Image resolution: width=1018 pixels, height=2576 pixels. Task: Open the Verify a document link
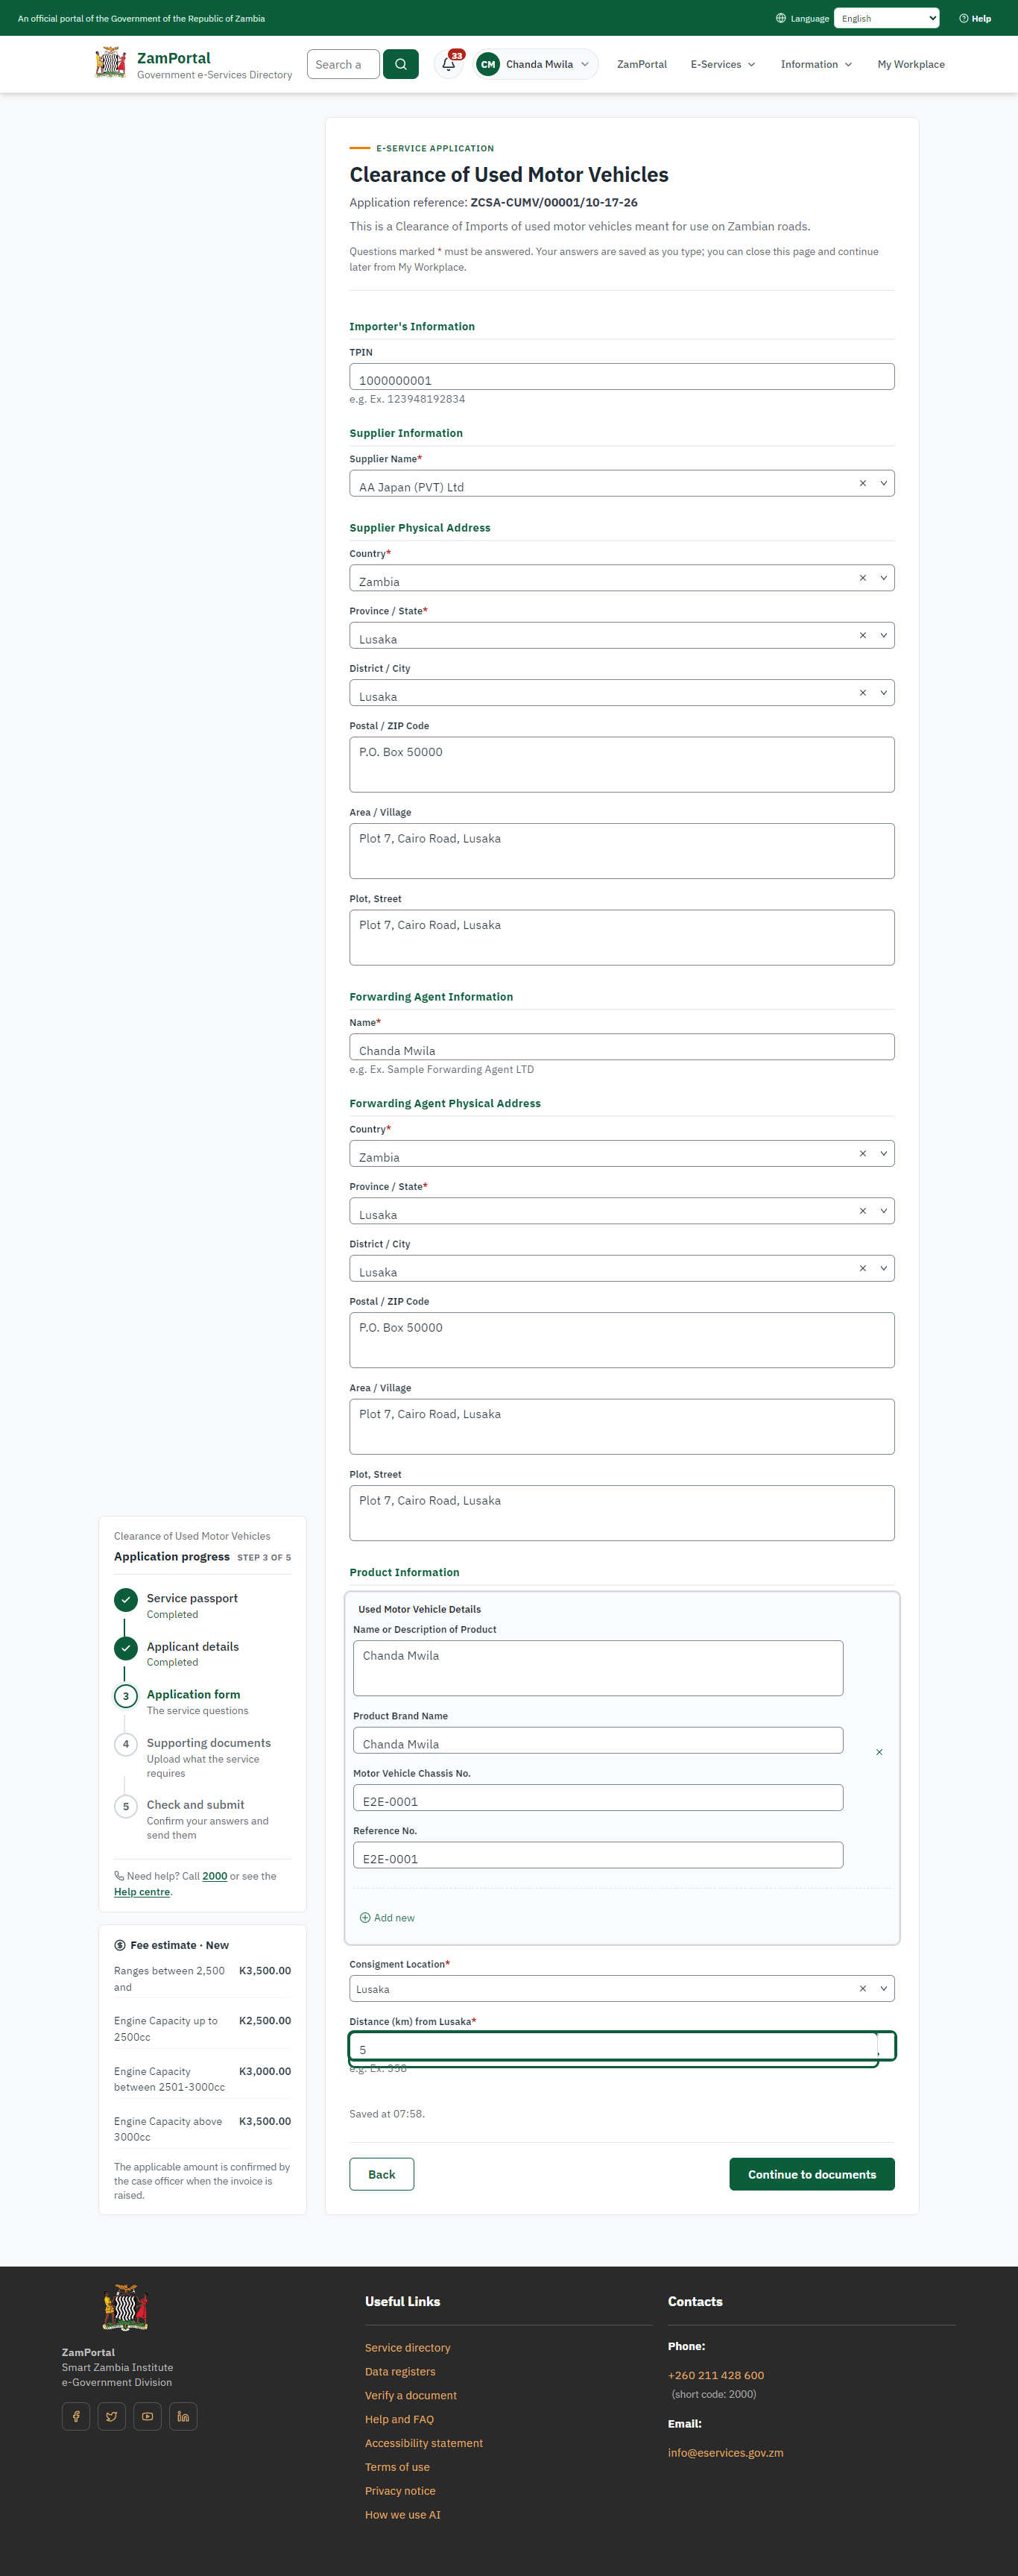click(x=411, y=2395)
